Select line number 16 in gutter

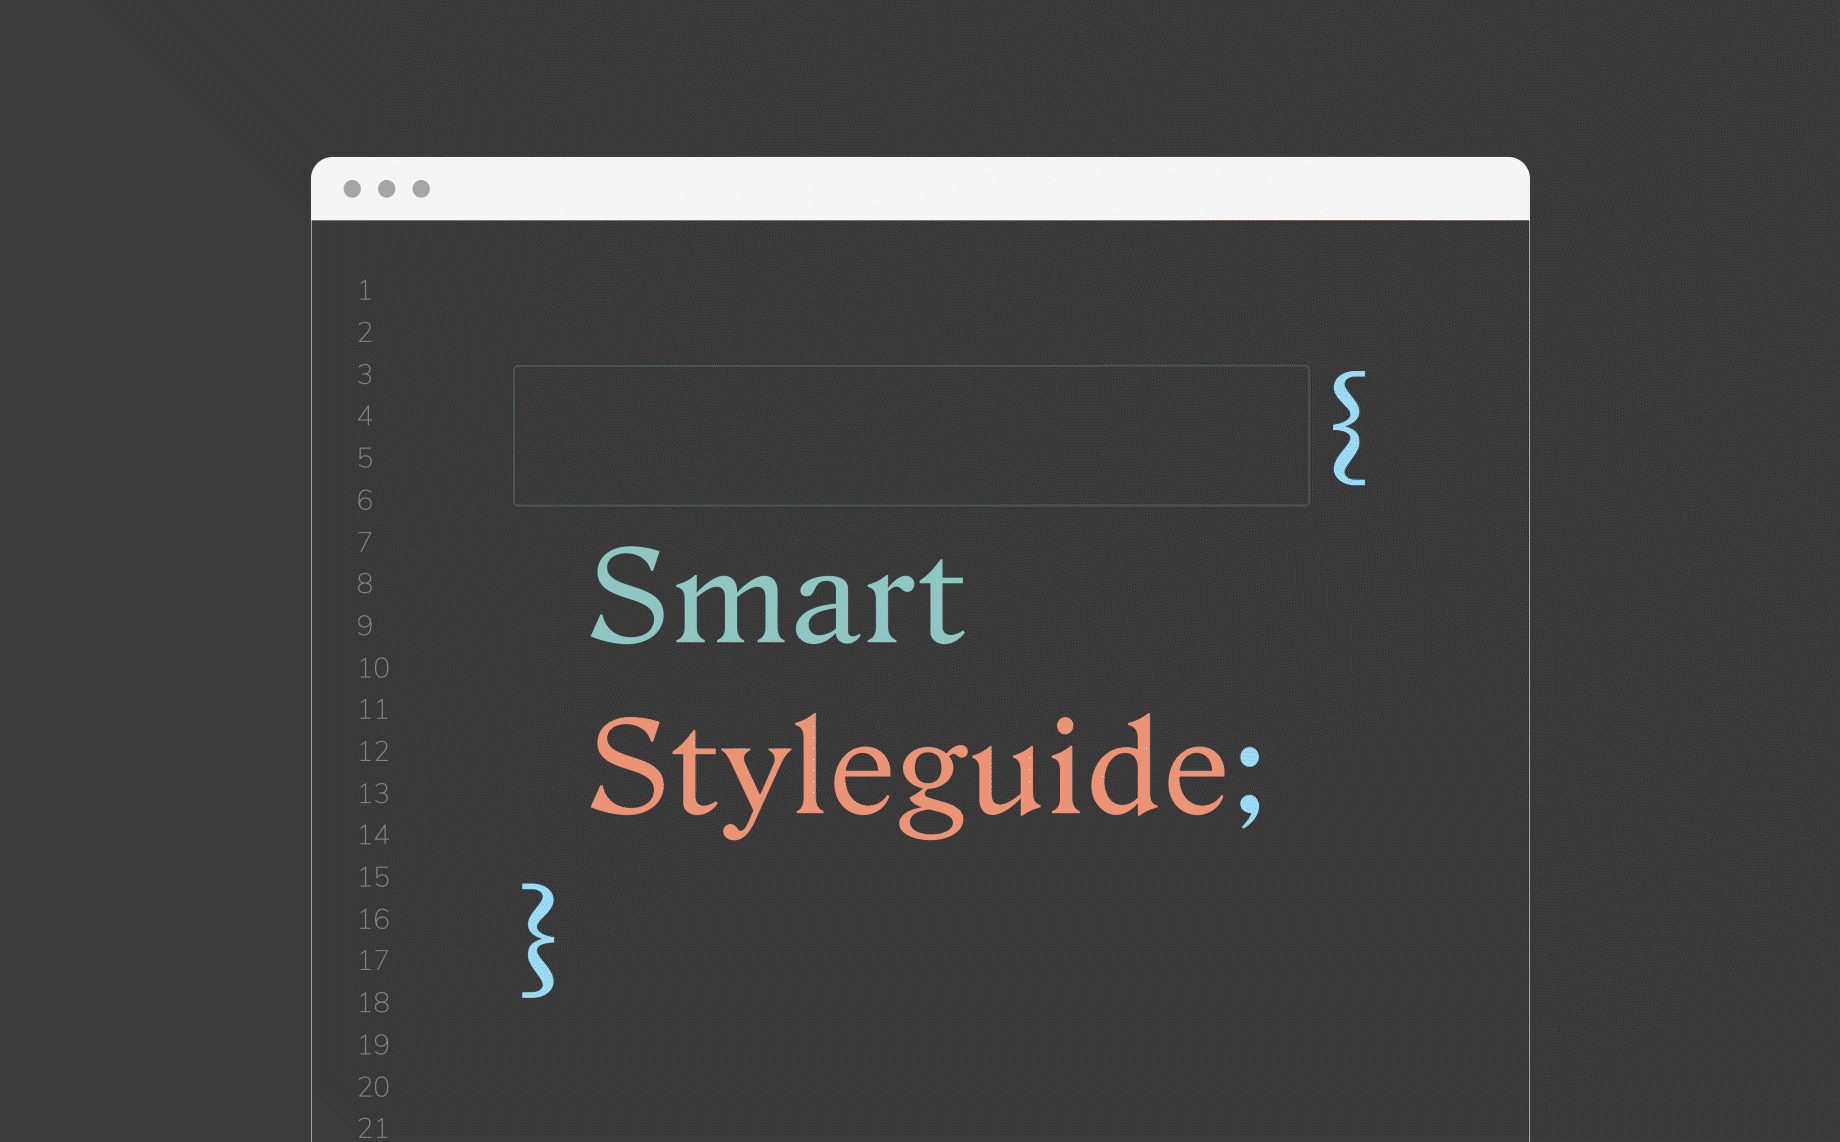(x=373, y=919)
